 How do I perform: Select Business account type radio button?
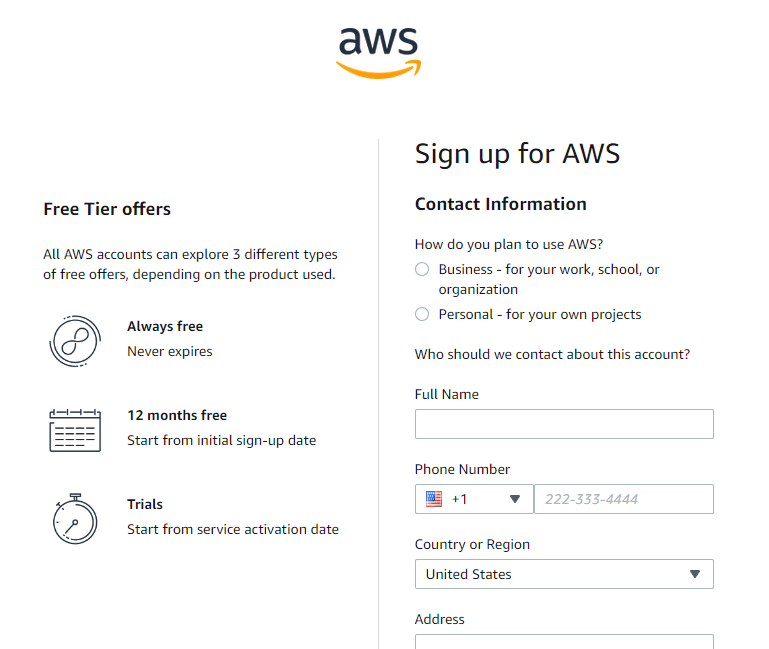tap(422, 269)
